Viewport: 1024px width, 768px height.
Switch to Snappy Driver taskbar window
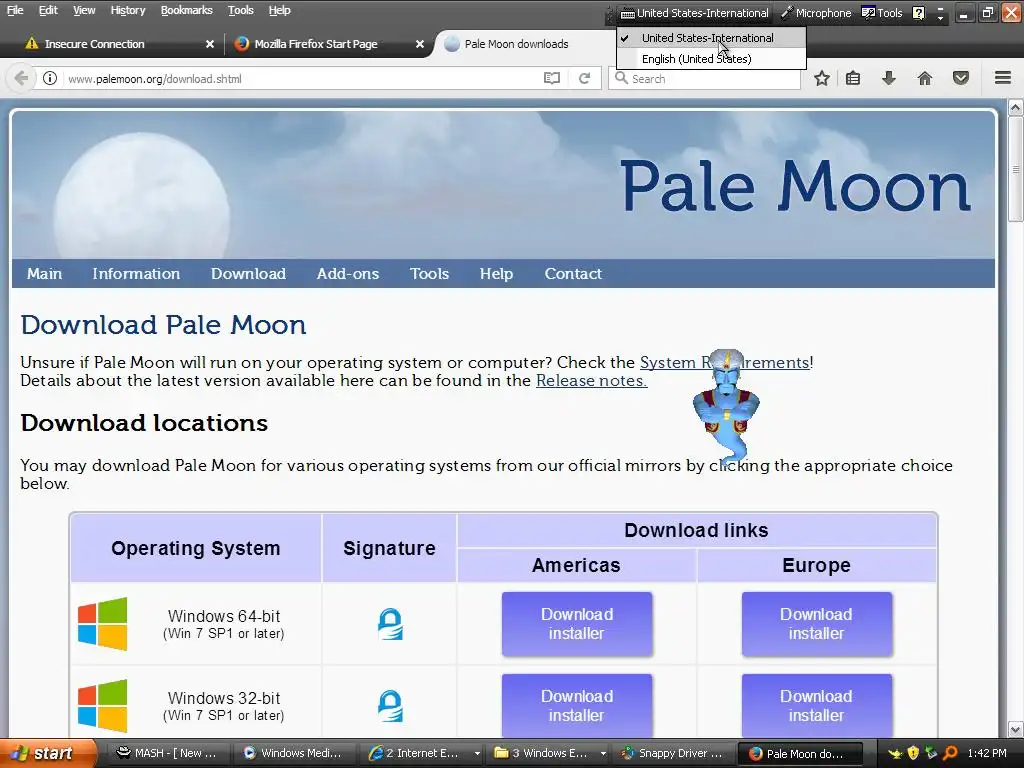point(671,754)
